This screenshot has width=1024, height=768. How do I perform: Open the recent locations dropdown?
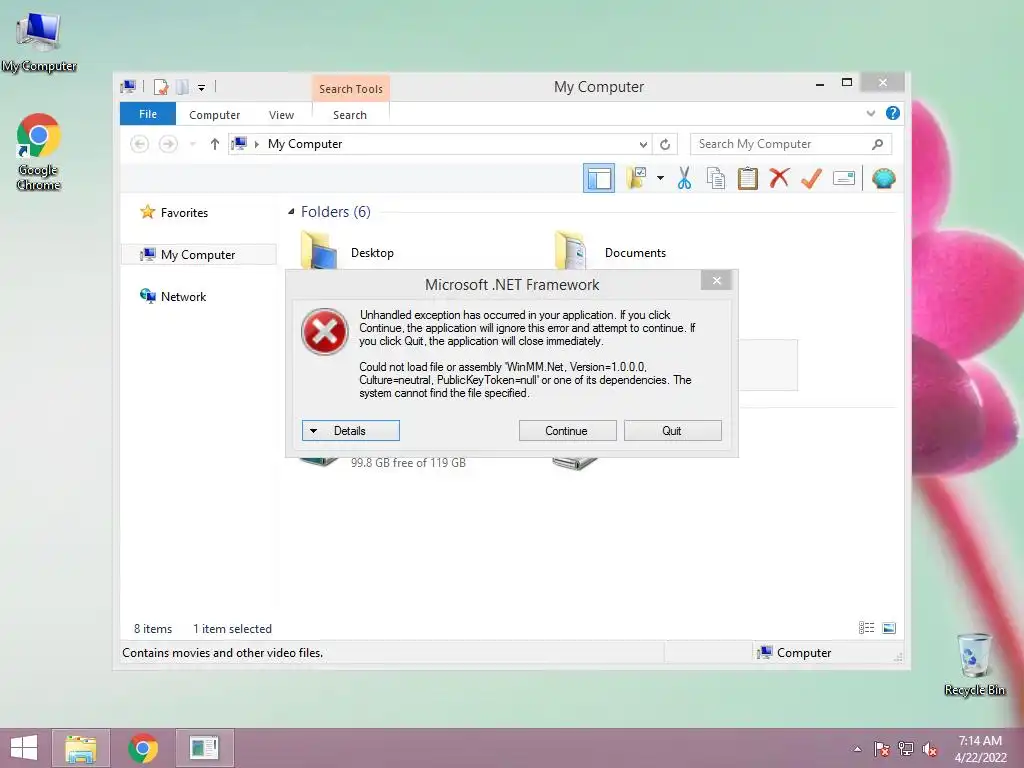[193, 144]
